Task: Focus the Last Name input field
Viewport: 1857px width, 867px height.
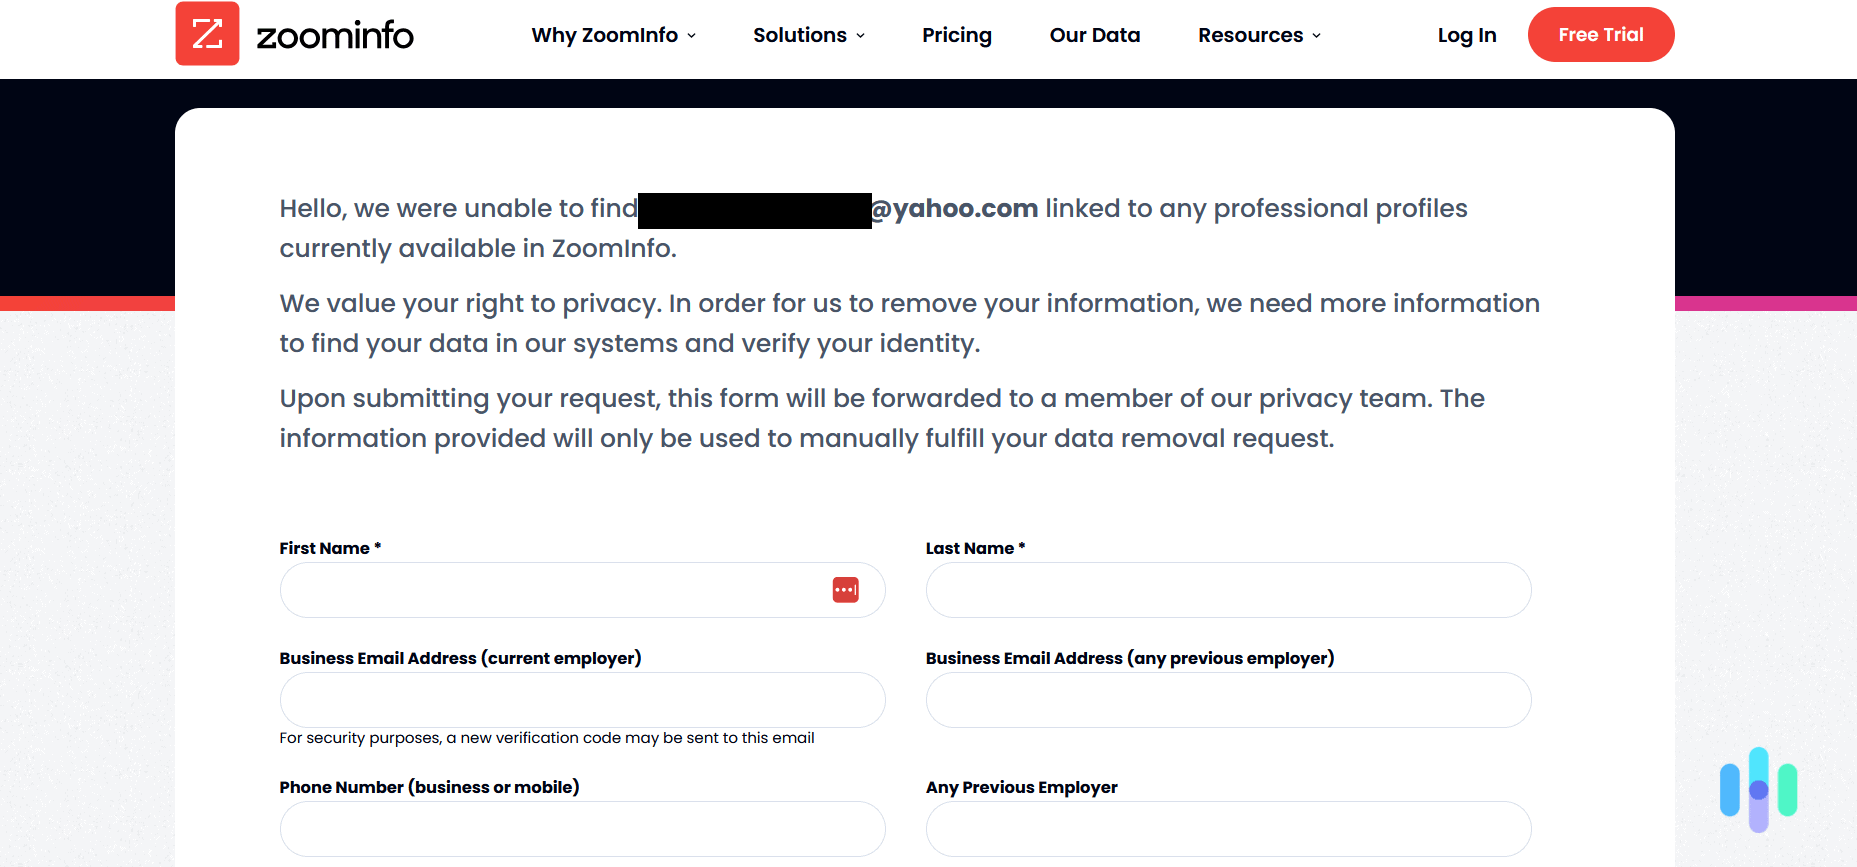Action: click(x=1228, y=589)
